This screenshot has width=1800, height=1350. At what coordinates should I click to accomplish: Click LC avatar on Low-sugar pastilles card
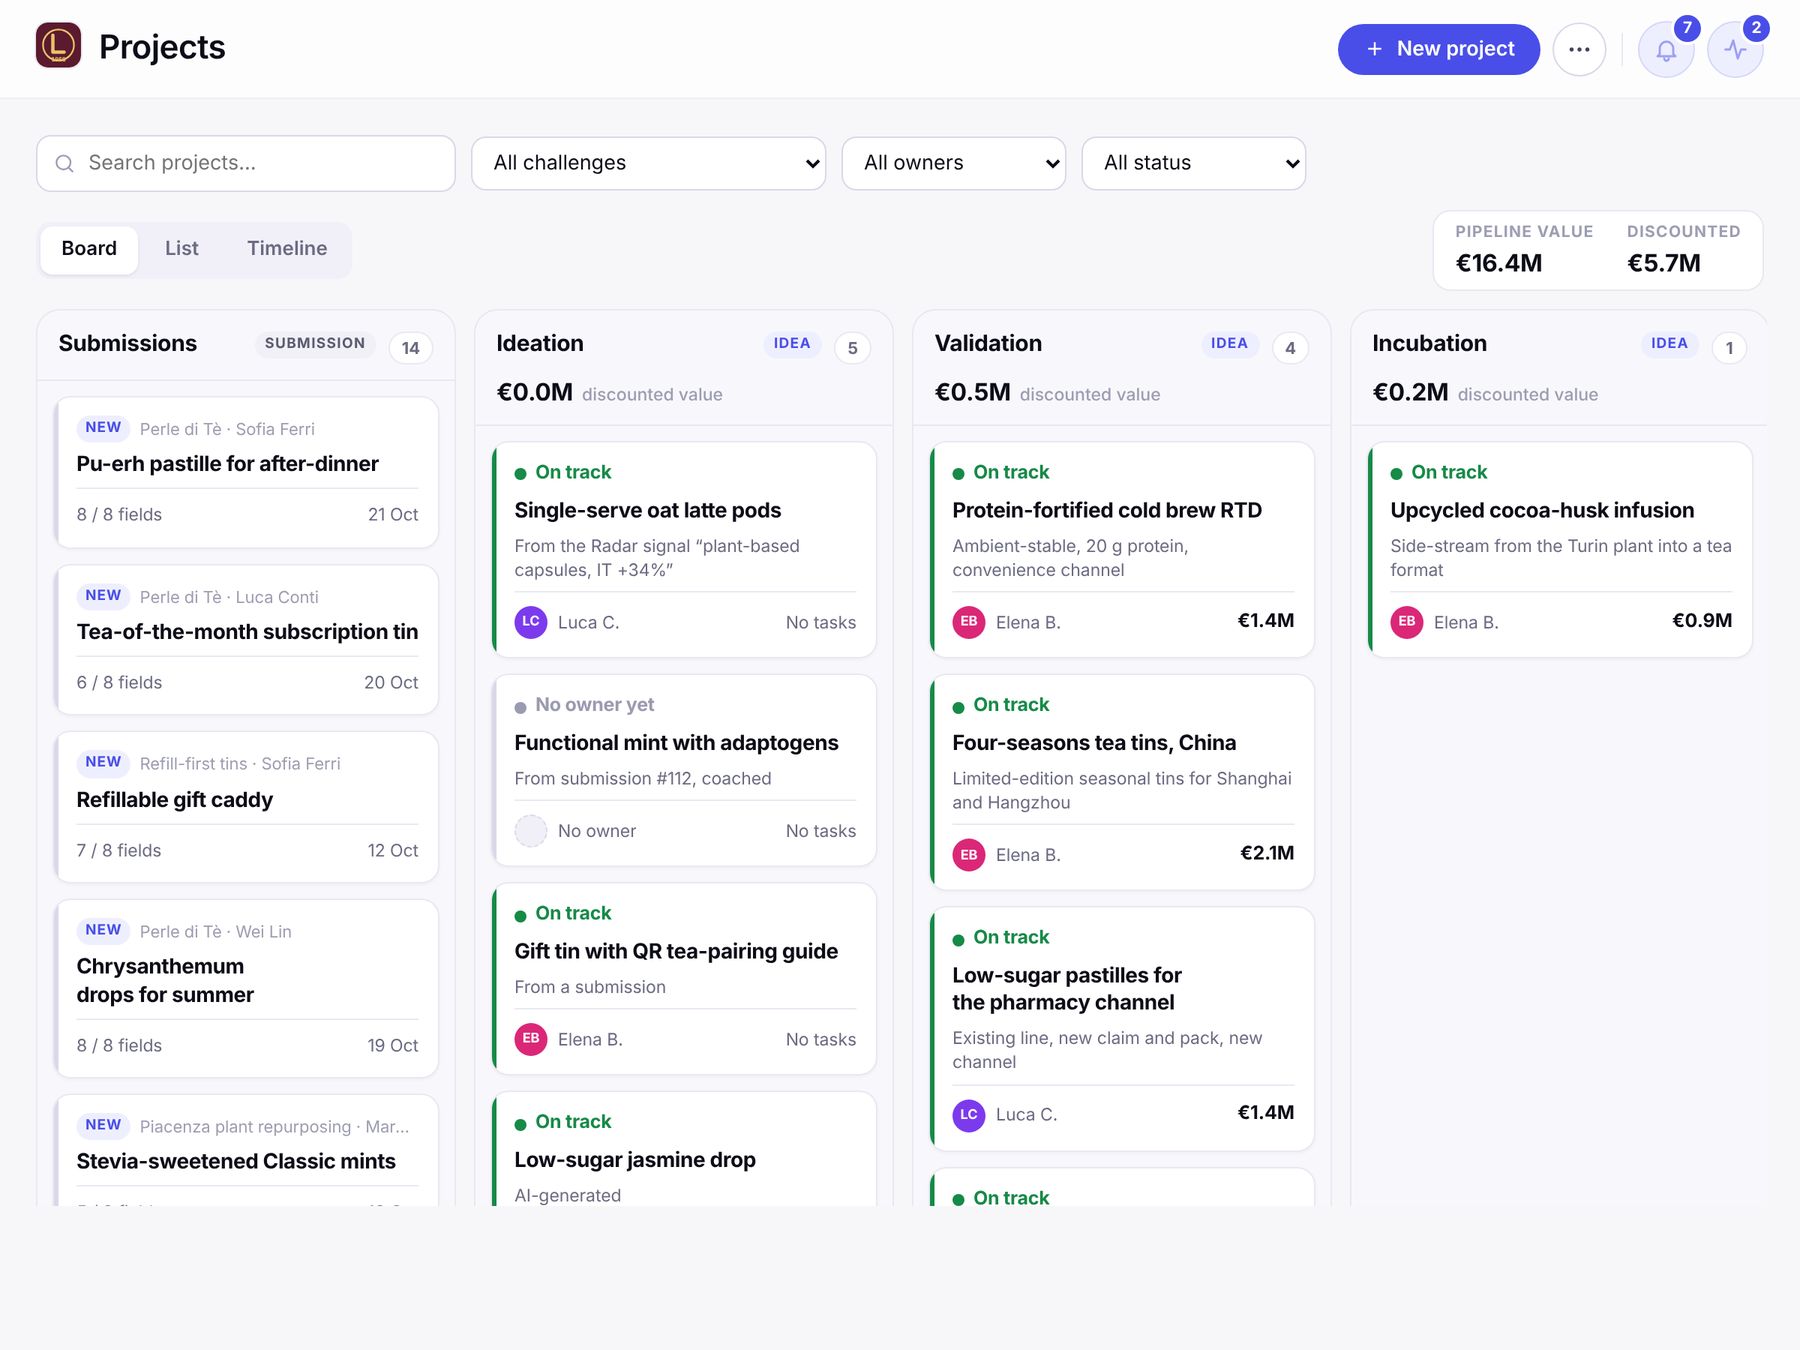coord(969,1115)
